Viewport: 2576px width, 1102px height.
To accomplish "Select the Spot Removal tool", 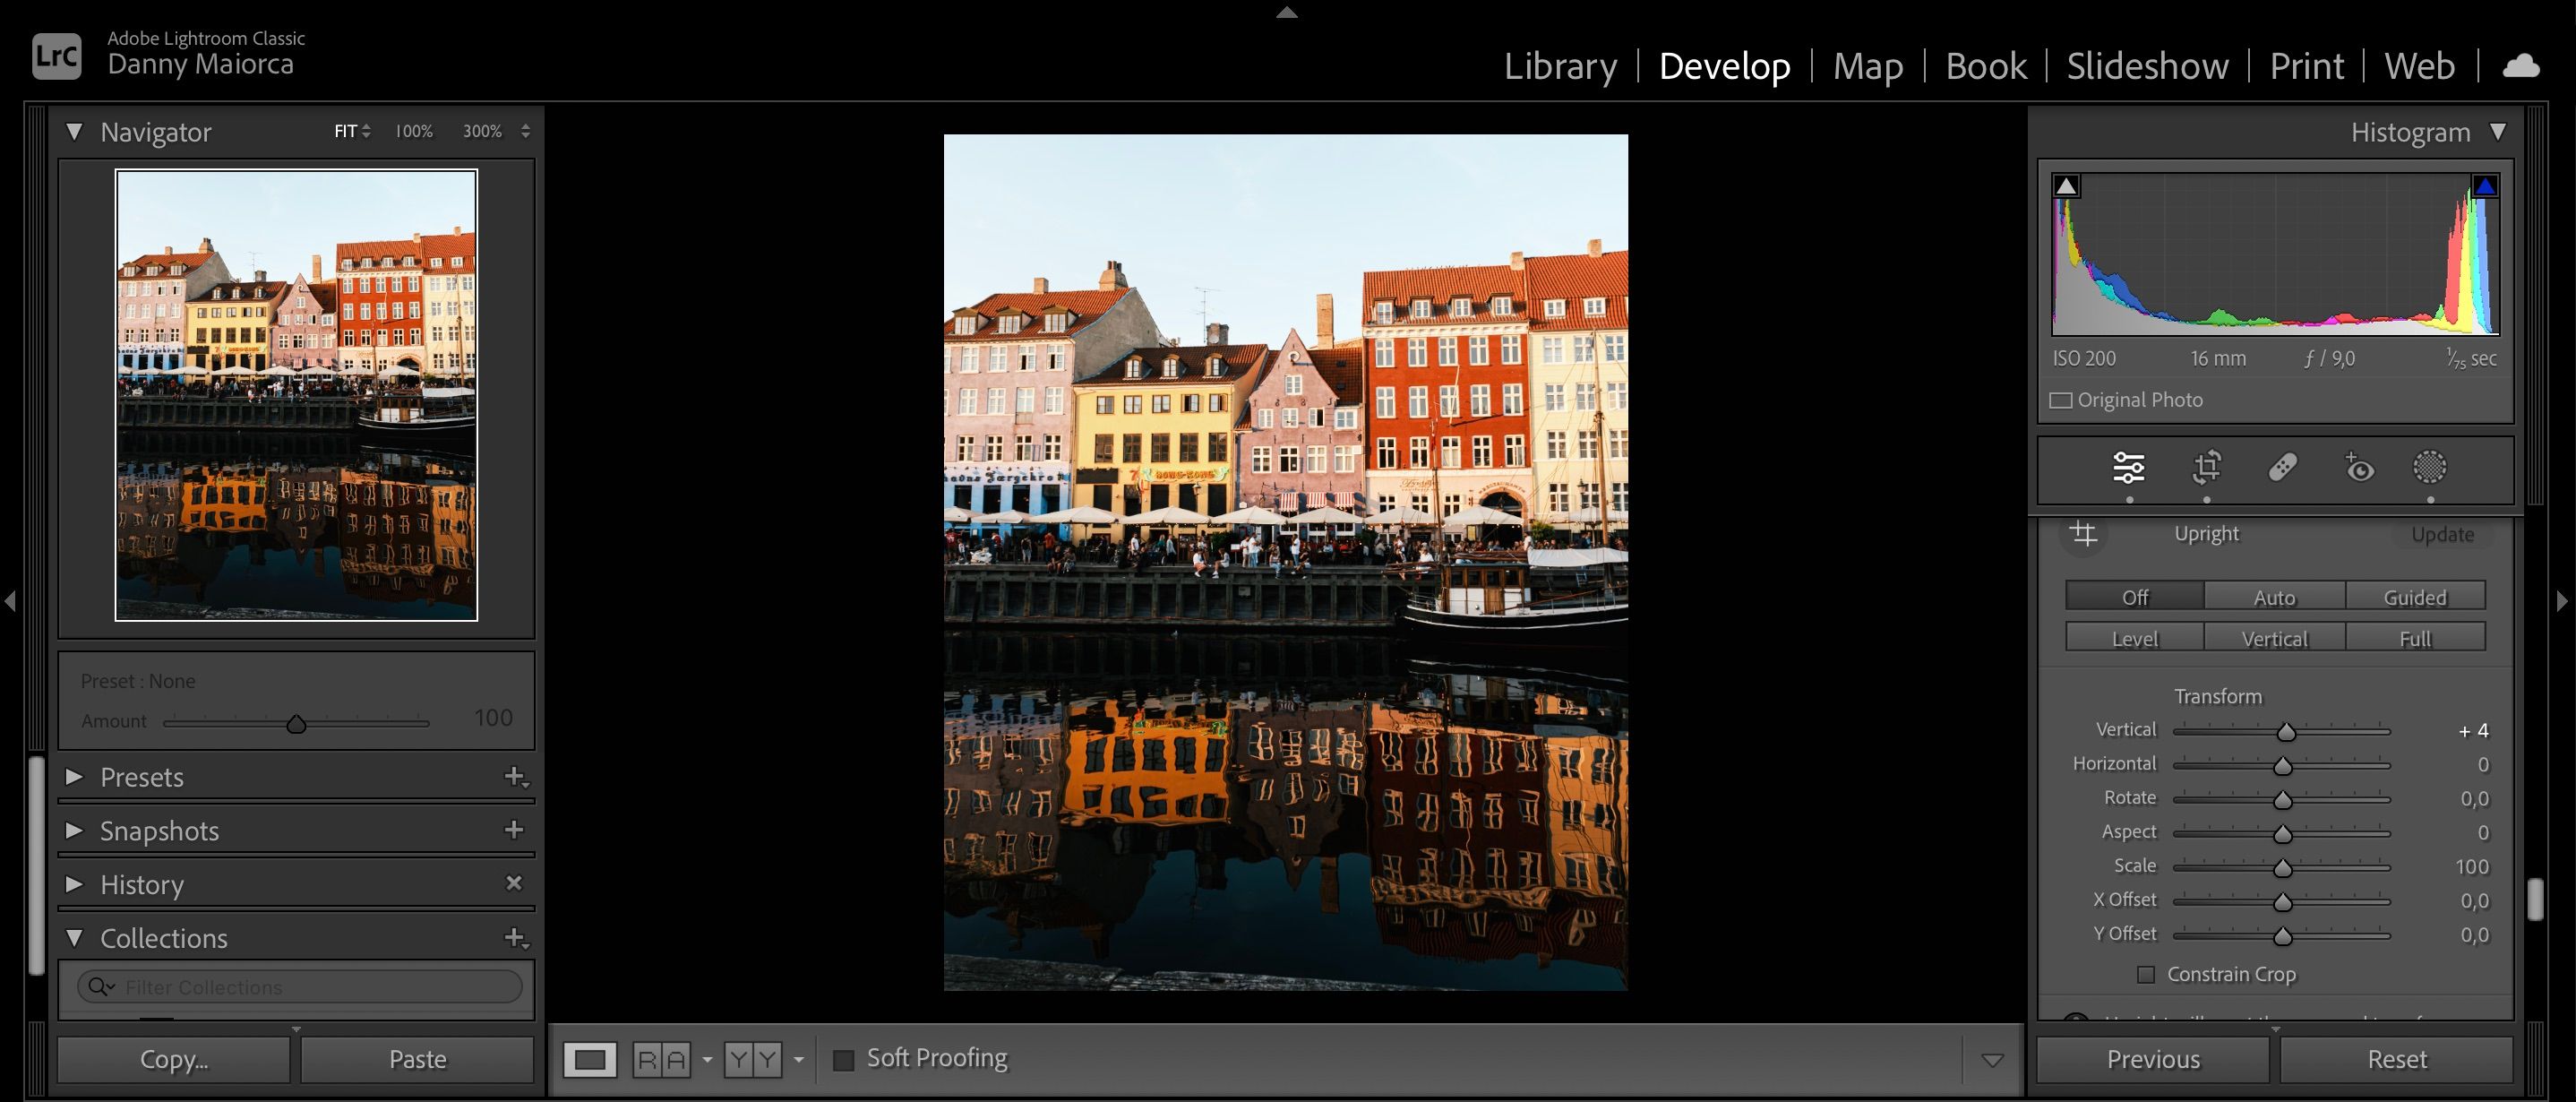I will coord(2283,468).
